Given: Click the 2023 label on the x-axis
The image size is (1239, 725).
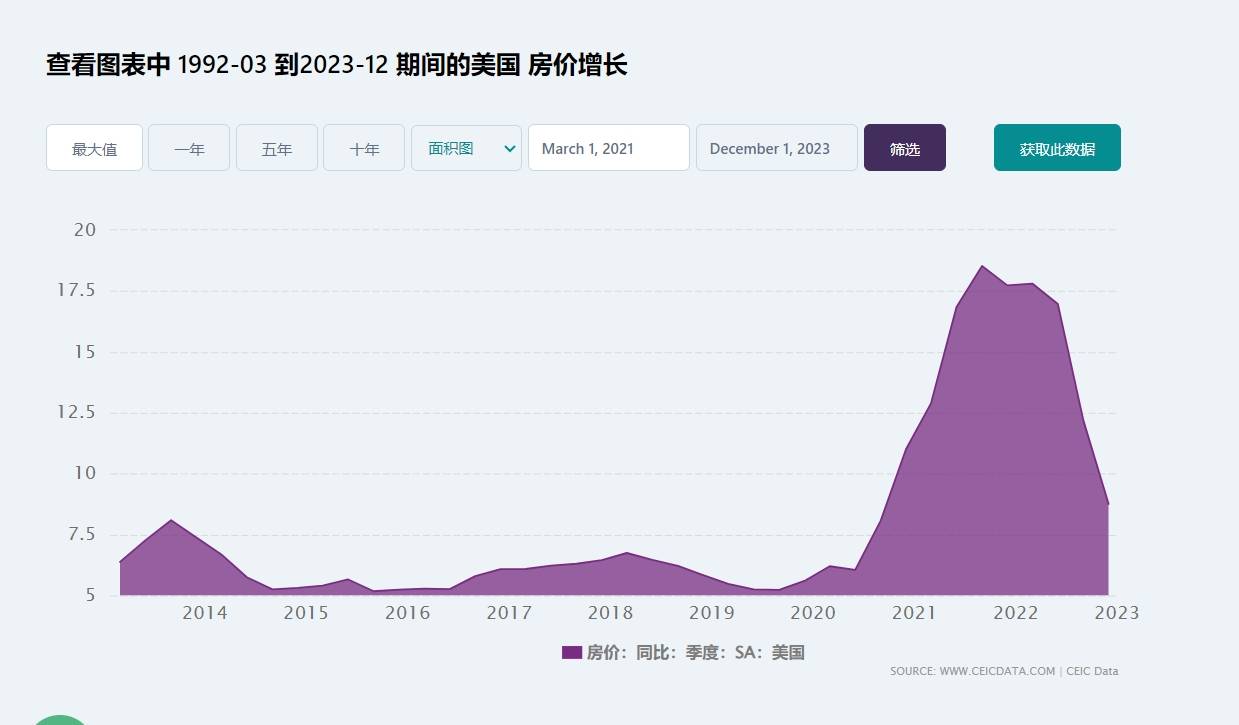Looking at the screenshot, I should click(x=1116, y=613).
